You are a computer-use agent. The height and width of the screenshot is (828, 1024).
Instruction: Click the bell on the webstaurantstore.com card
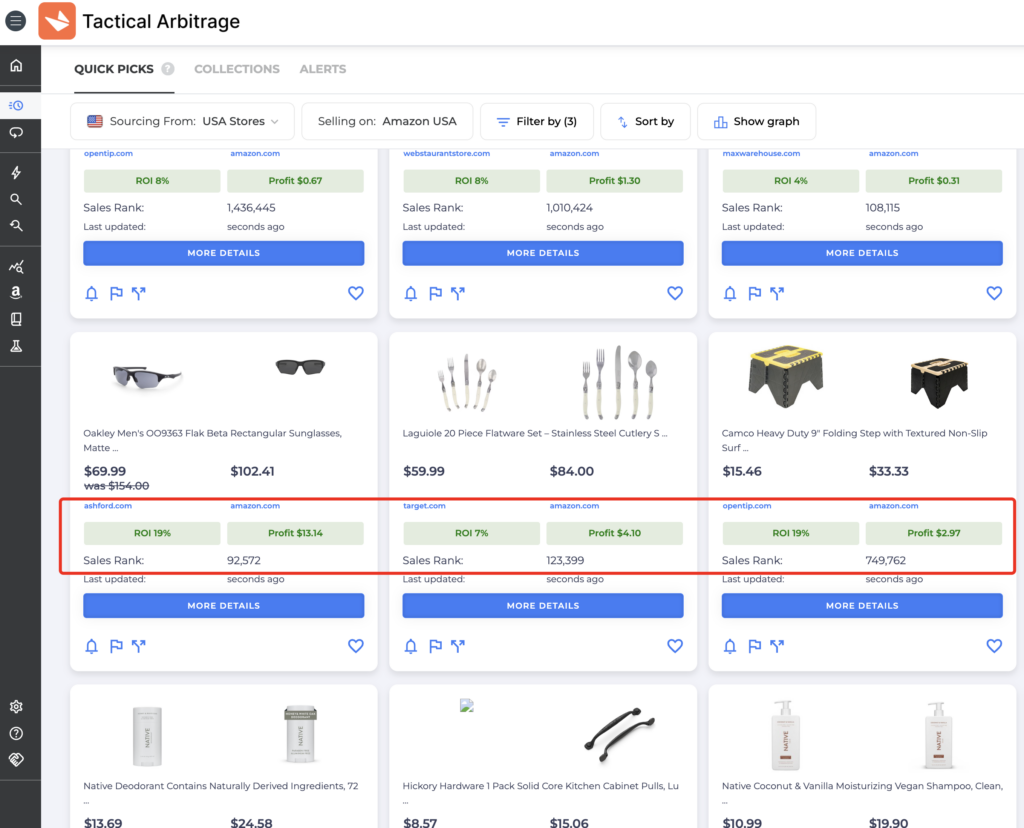coord(411,294)
